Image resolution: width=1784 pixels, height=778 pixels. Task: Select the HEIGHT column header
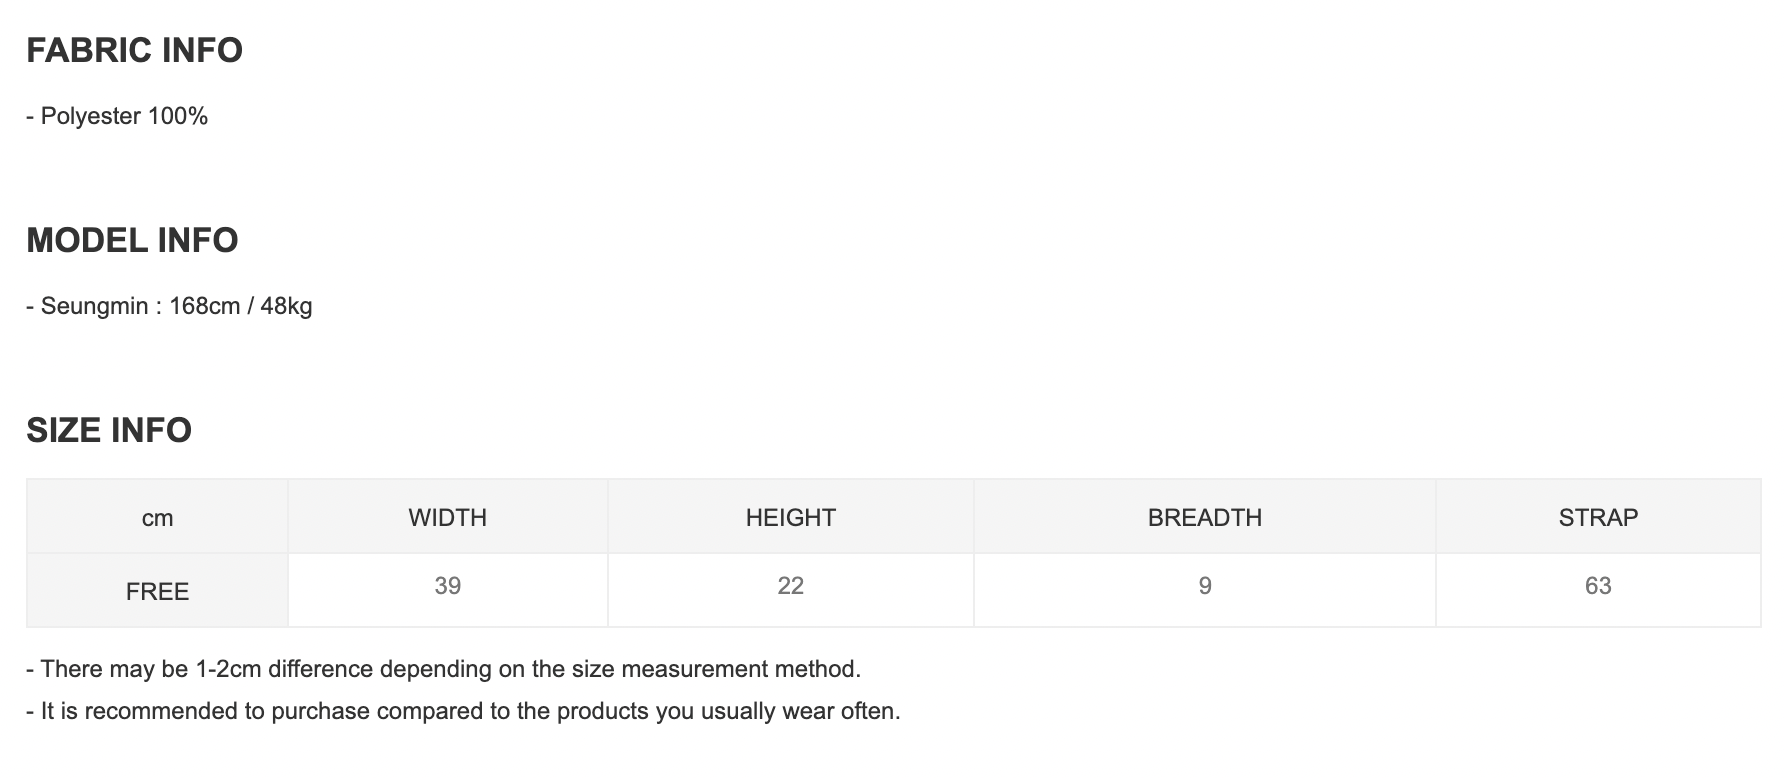[790, 518]
